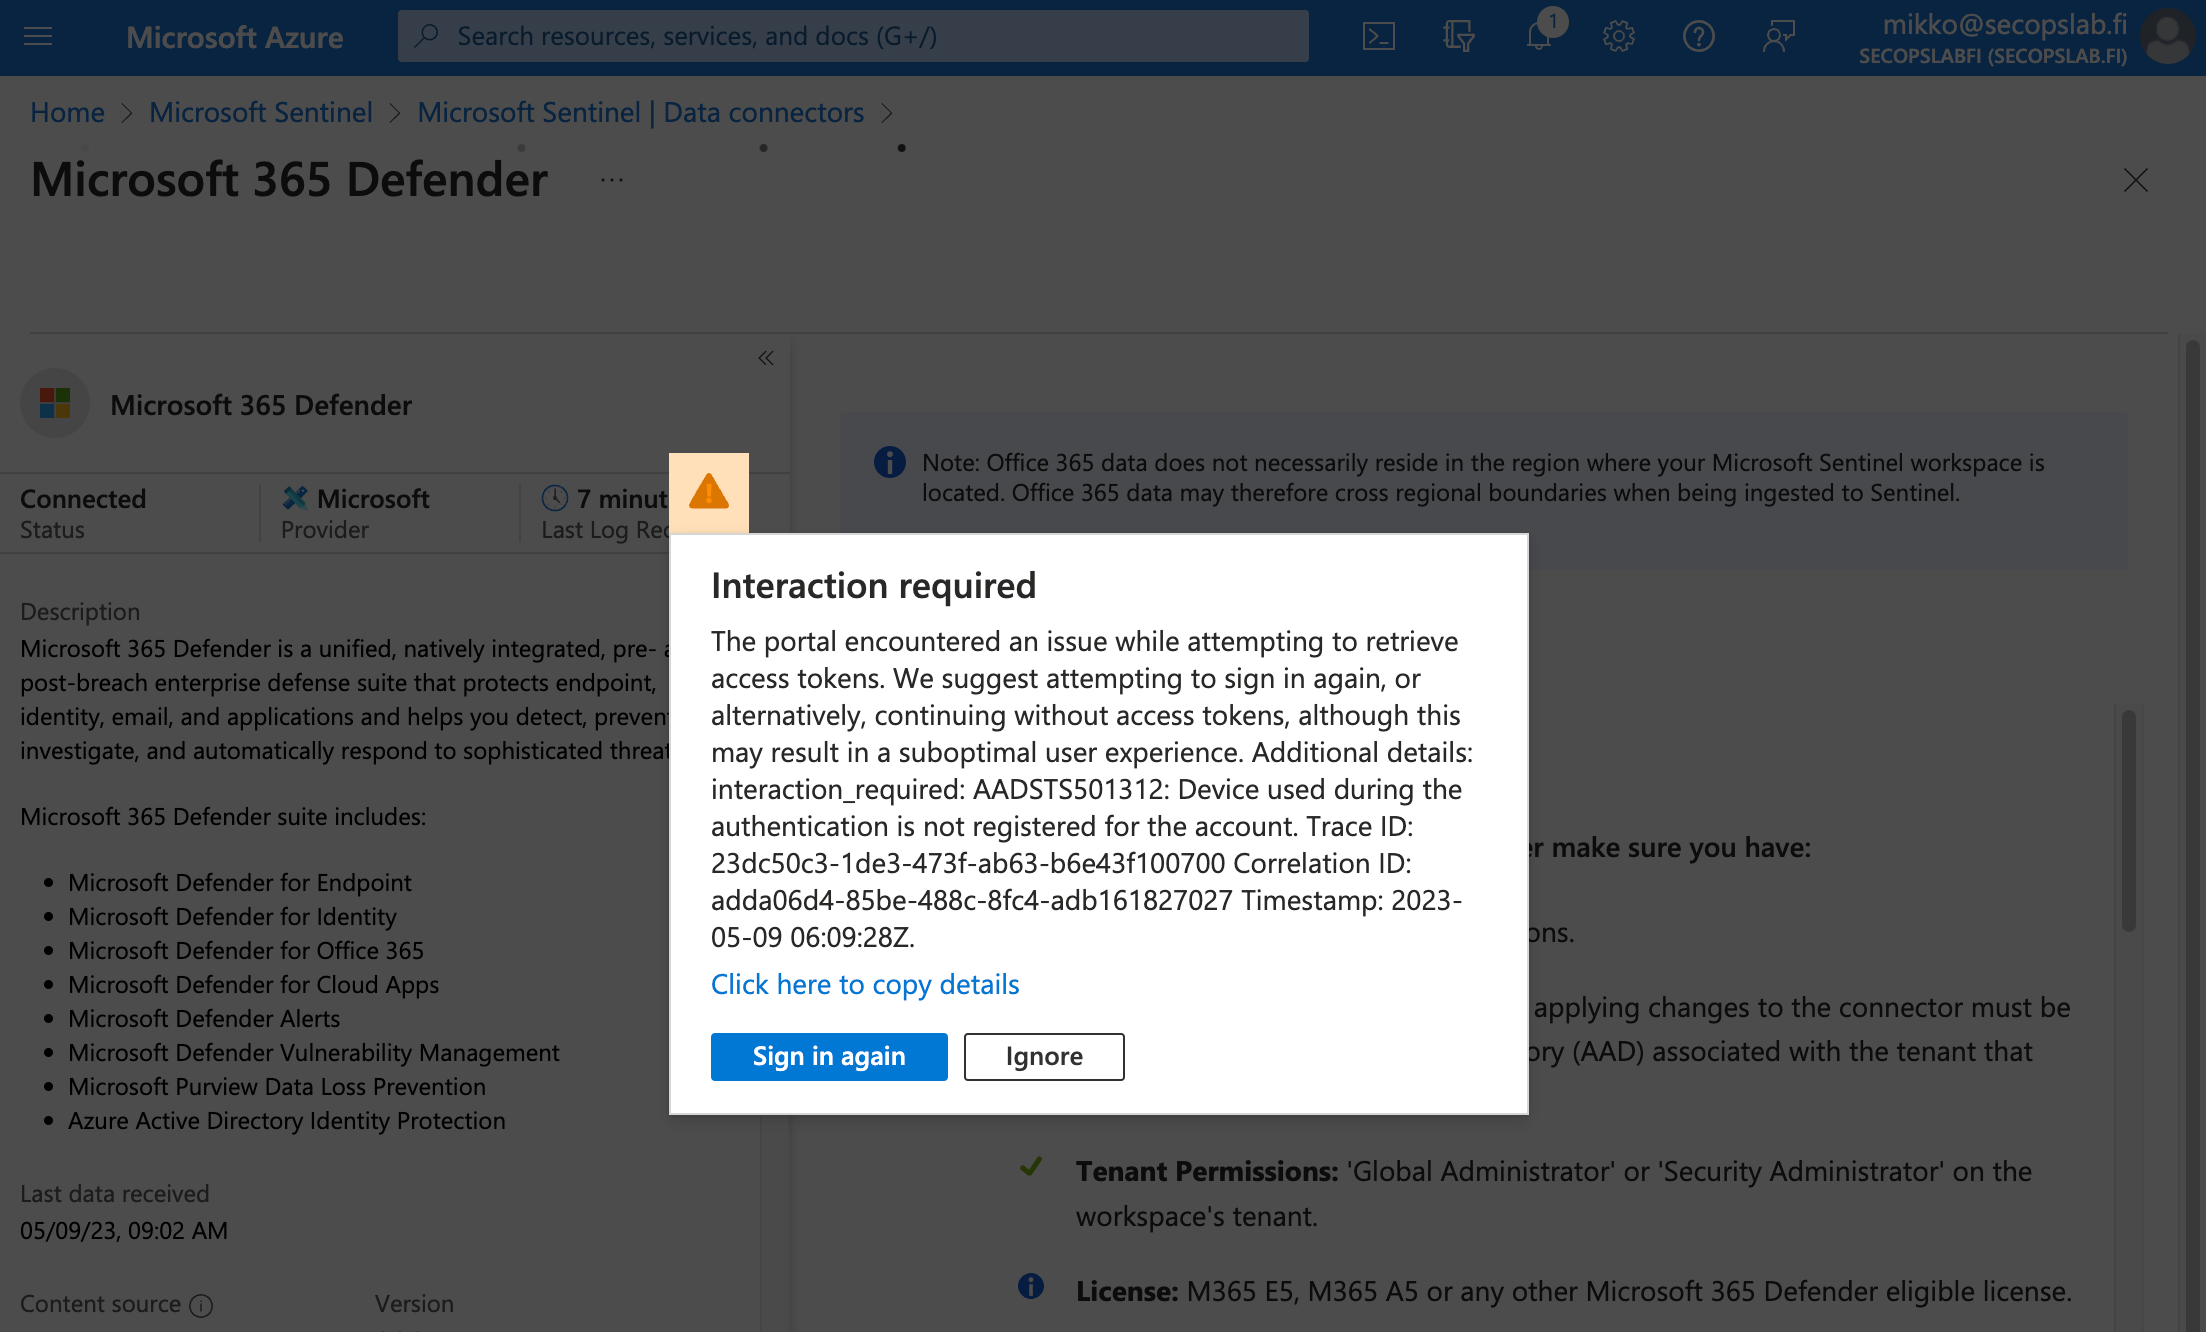Click the Microsoft 365 Defender logo
Viewport: 2206px width, 1332px height.
55,404
